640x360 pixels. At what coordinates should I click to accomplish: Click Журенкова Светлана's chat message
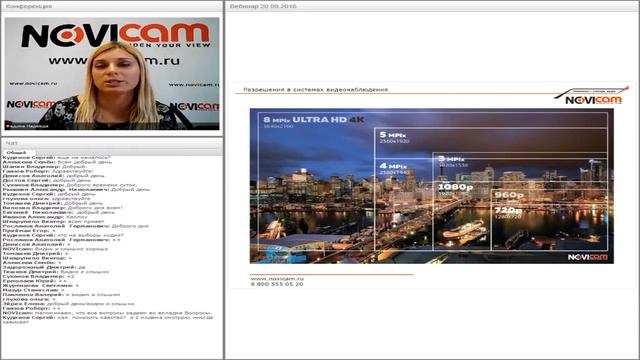coord(41,285)
